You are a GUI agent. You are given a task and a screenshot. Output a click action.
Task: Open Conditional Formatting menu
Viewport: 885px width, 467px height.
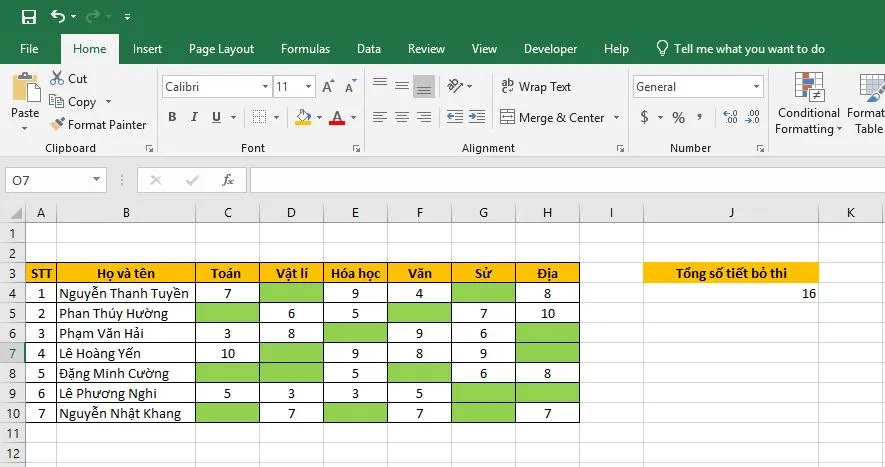[809, 103]
